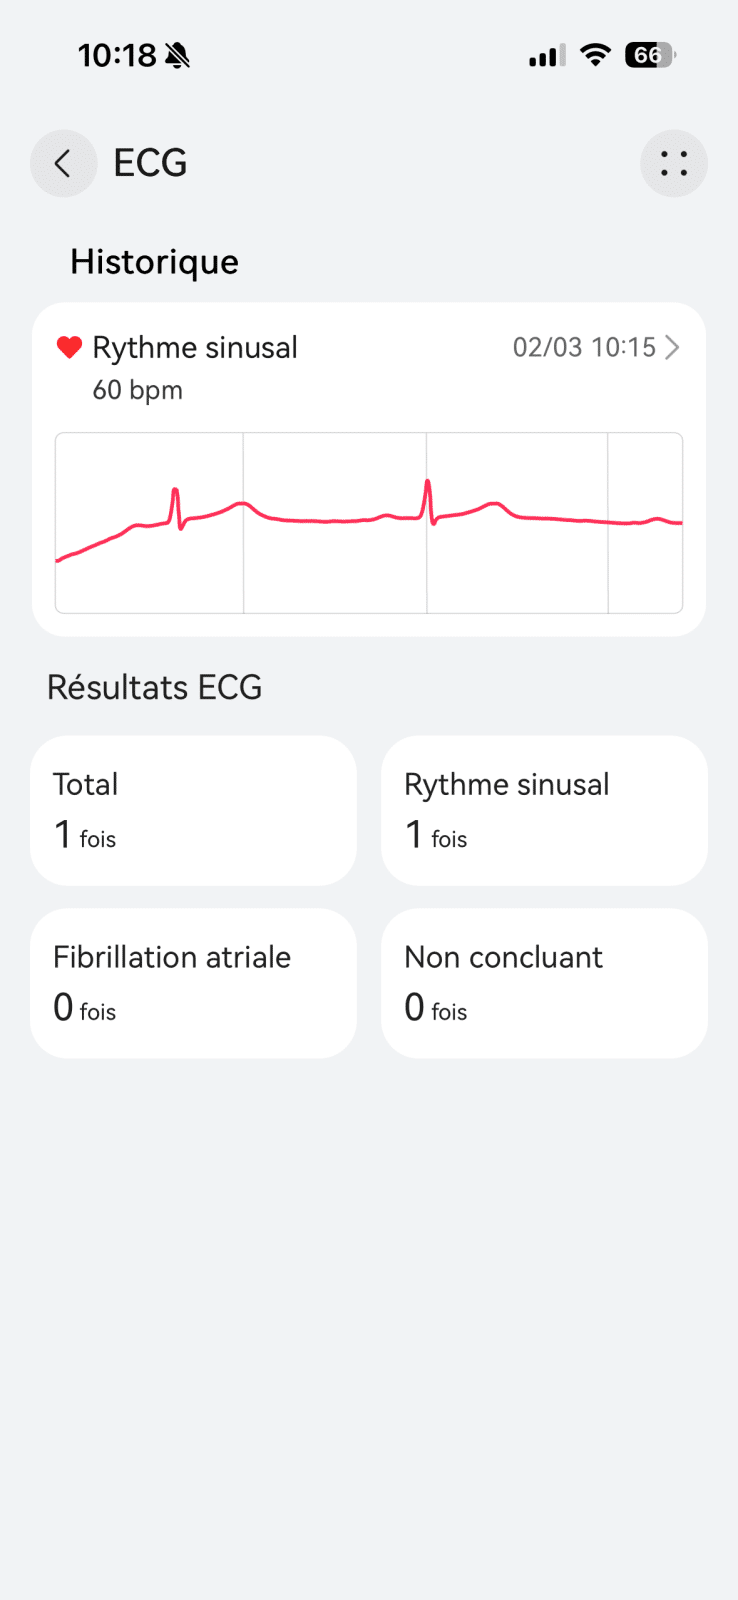Viewport: 738px width, 1600px height.
Task: Tap the back arrow button
Action: tap(63, 163)
